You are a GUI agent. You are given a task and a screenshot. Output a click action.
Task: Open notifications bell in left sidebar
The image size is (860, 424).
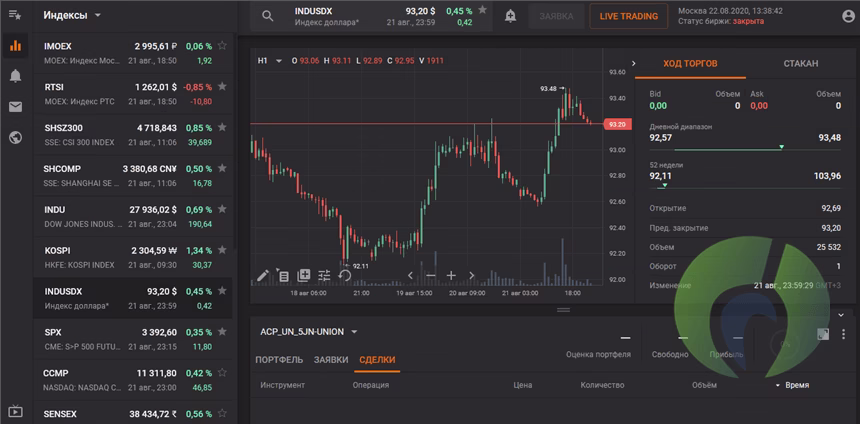click(x=15, y=76)
